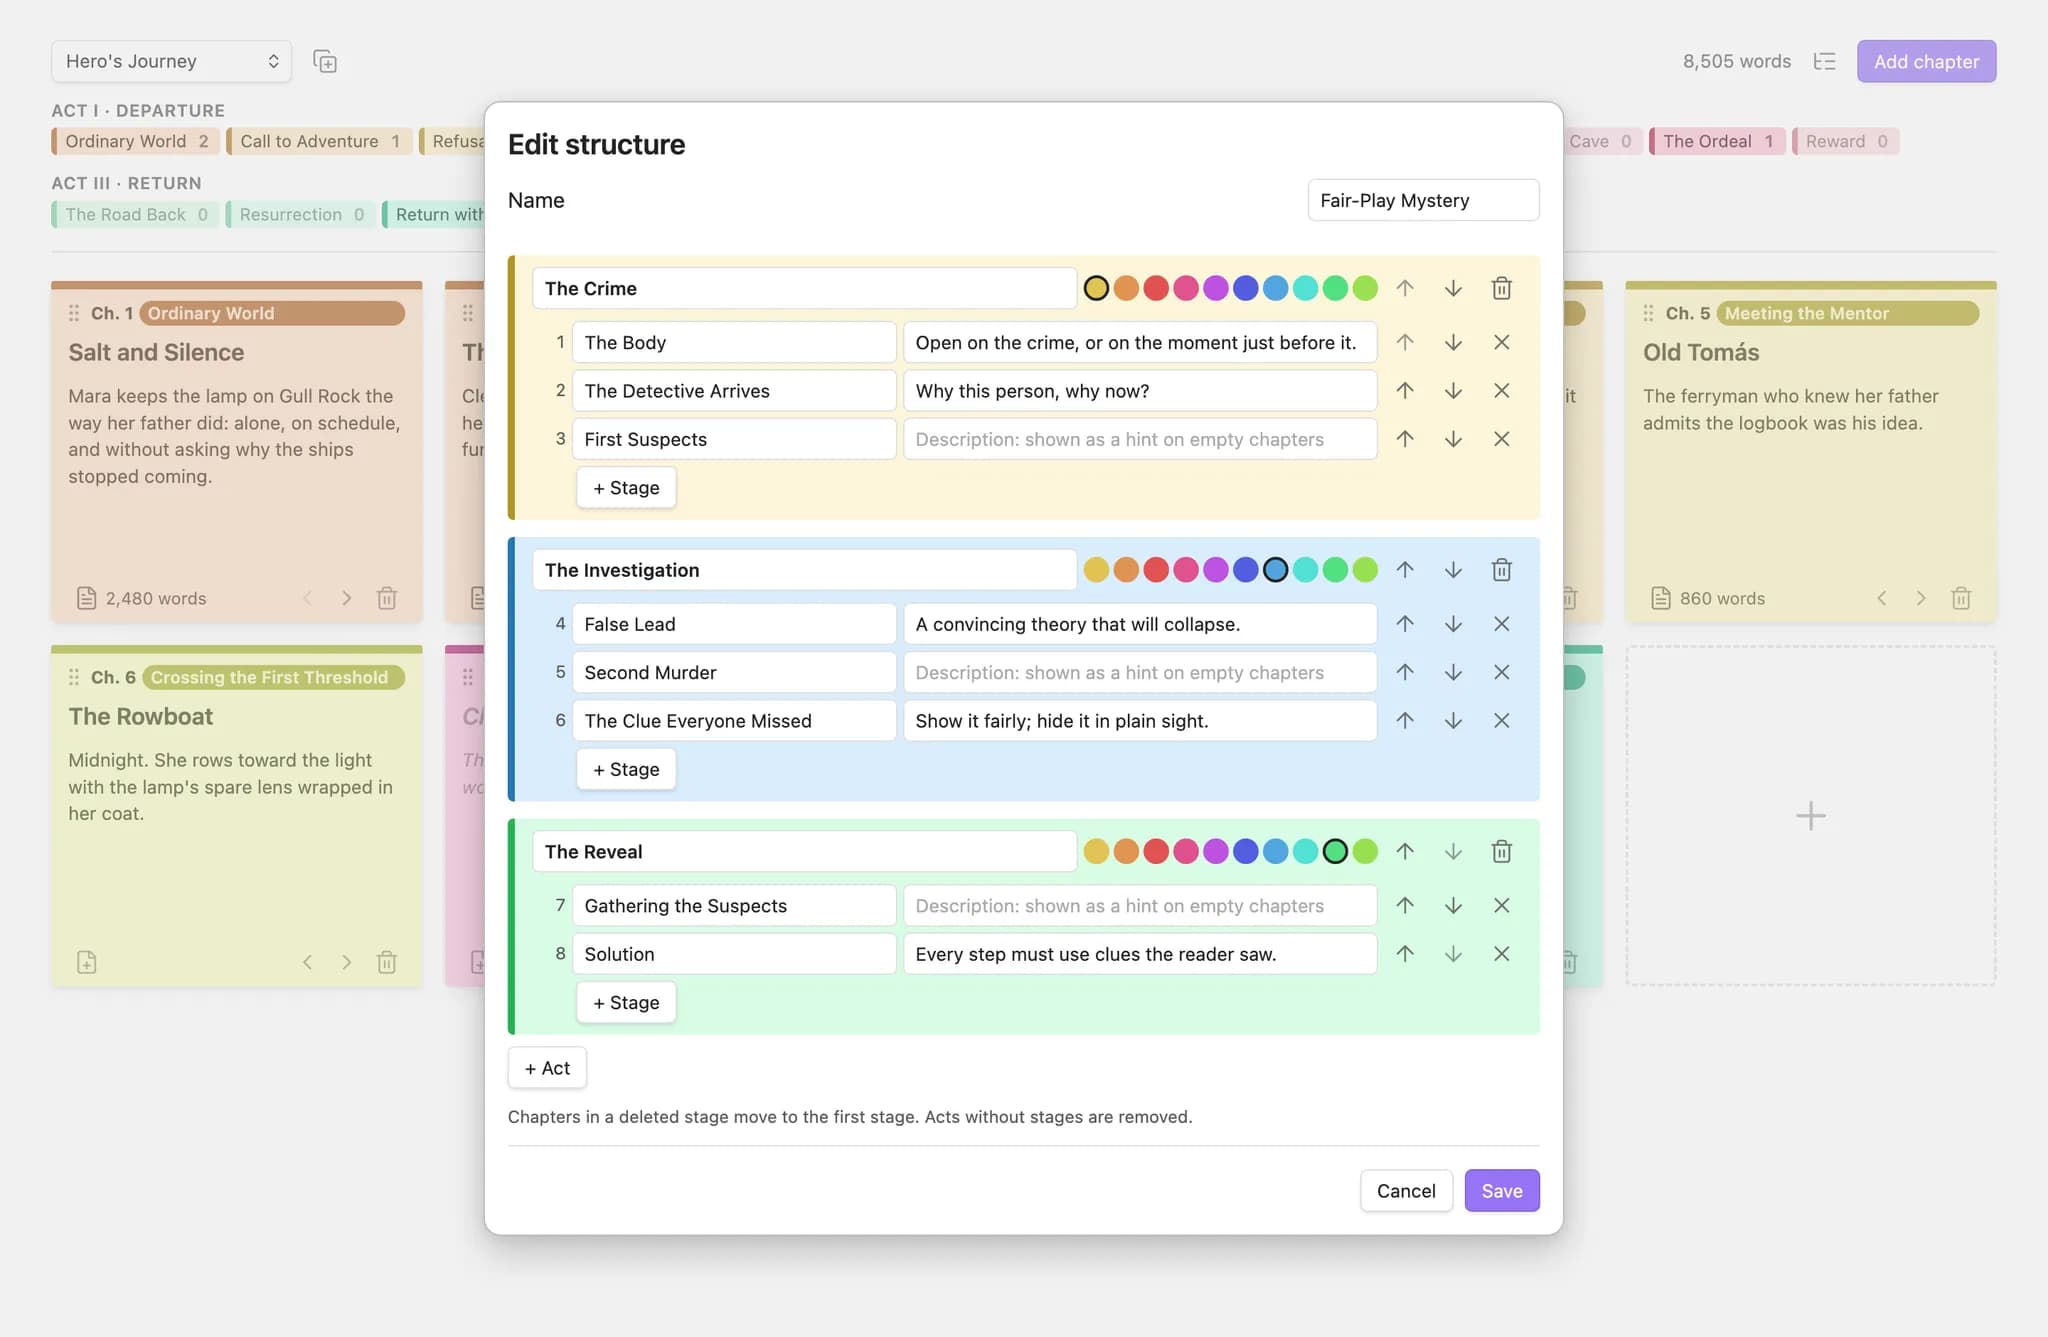Screen dimensions: 2048x1337
Task: Open The Rowboat chapter card
Action: tap(237, 816)
